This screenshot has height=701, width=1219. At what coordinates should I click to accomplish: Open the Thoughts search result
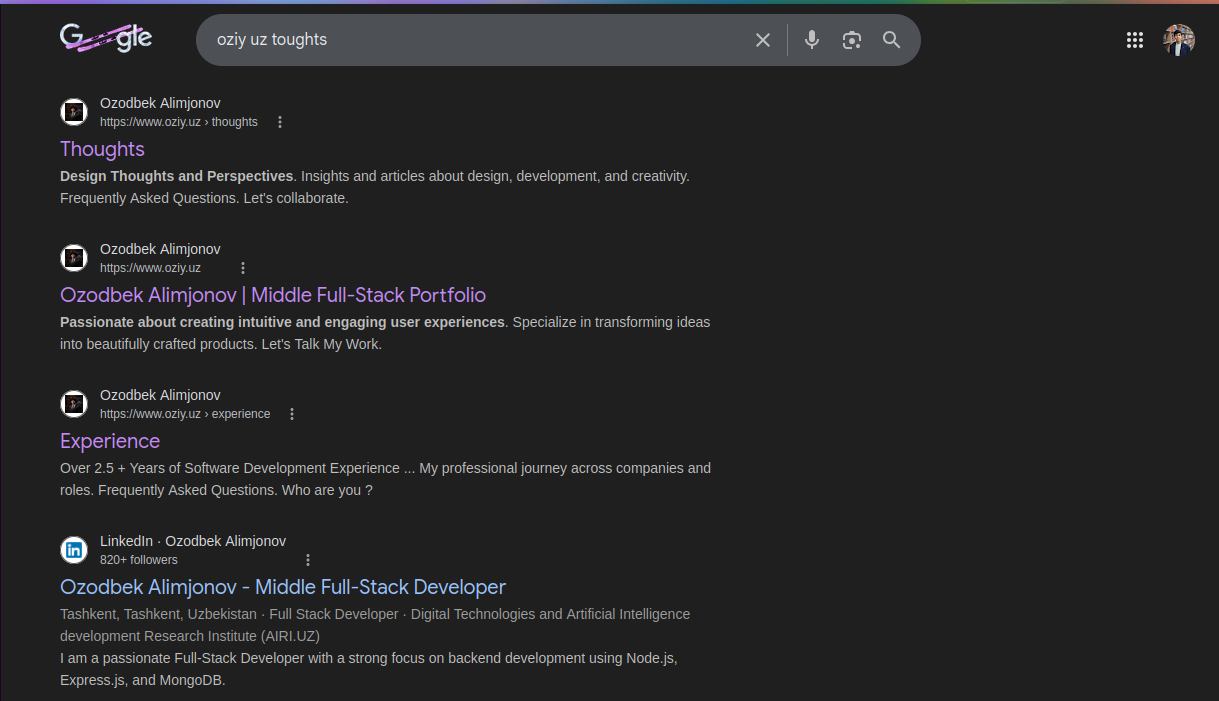tap(102, 148)
